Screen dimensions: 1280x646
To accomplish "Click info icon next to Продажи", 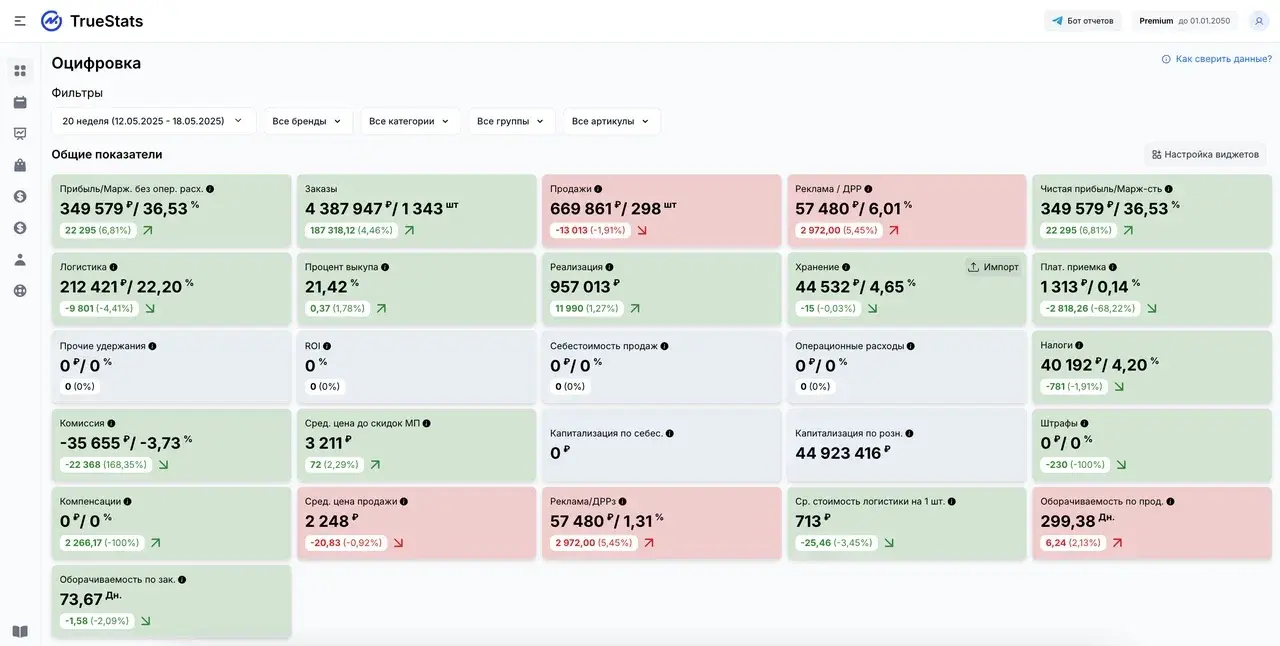I will point(599,189).
